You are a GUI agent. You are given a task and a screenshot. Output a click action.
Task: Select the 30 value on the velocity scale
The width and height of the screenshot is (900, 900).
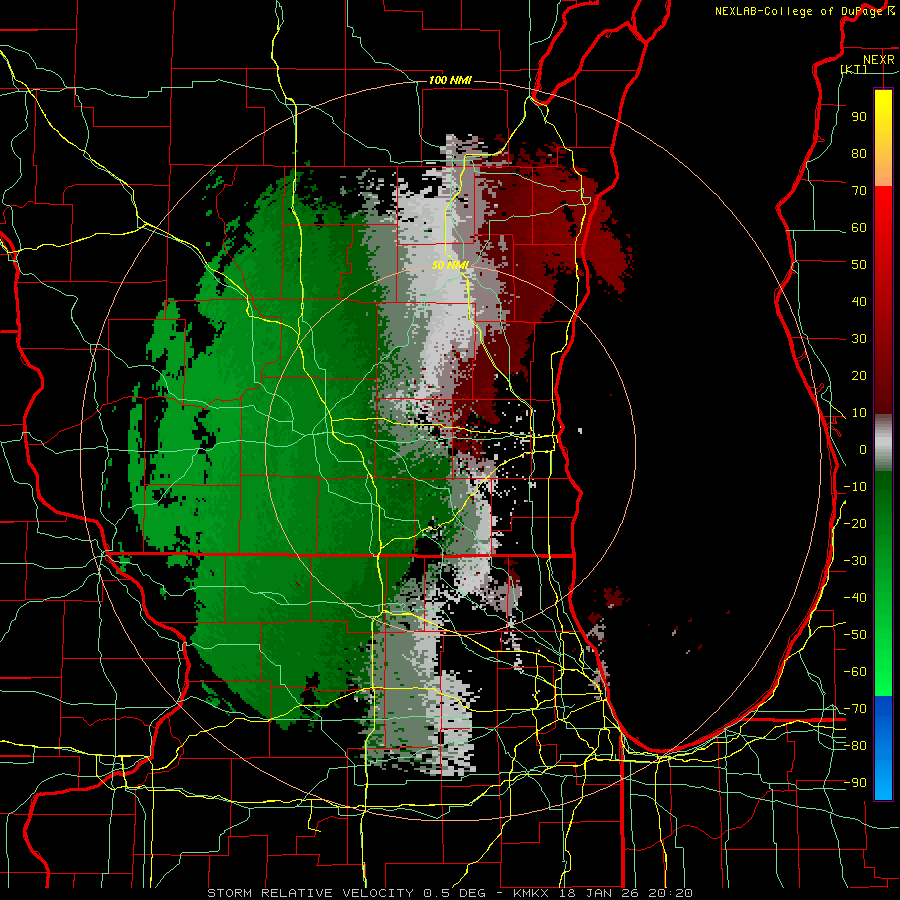pos(859,339)
